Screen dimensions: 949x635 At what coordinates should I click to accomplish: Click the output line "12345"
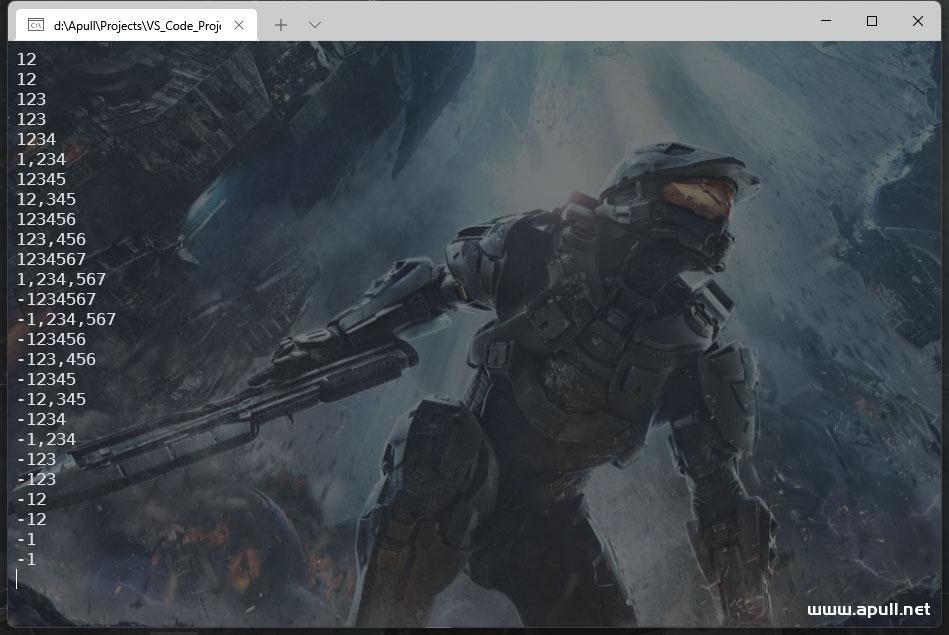click(41, 179)
